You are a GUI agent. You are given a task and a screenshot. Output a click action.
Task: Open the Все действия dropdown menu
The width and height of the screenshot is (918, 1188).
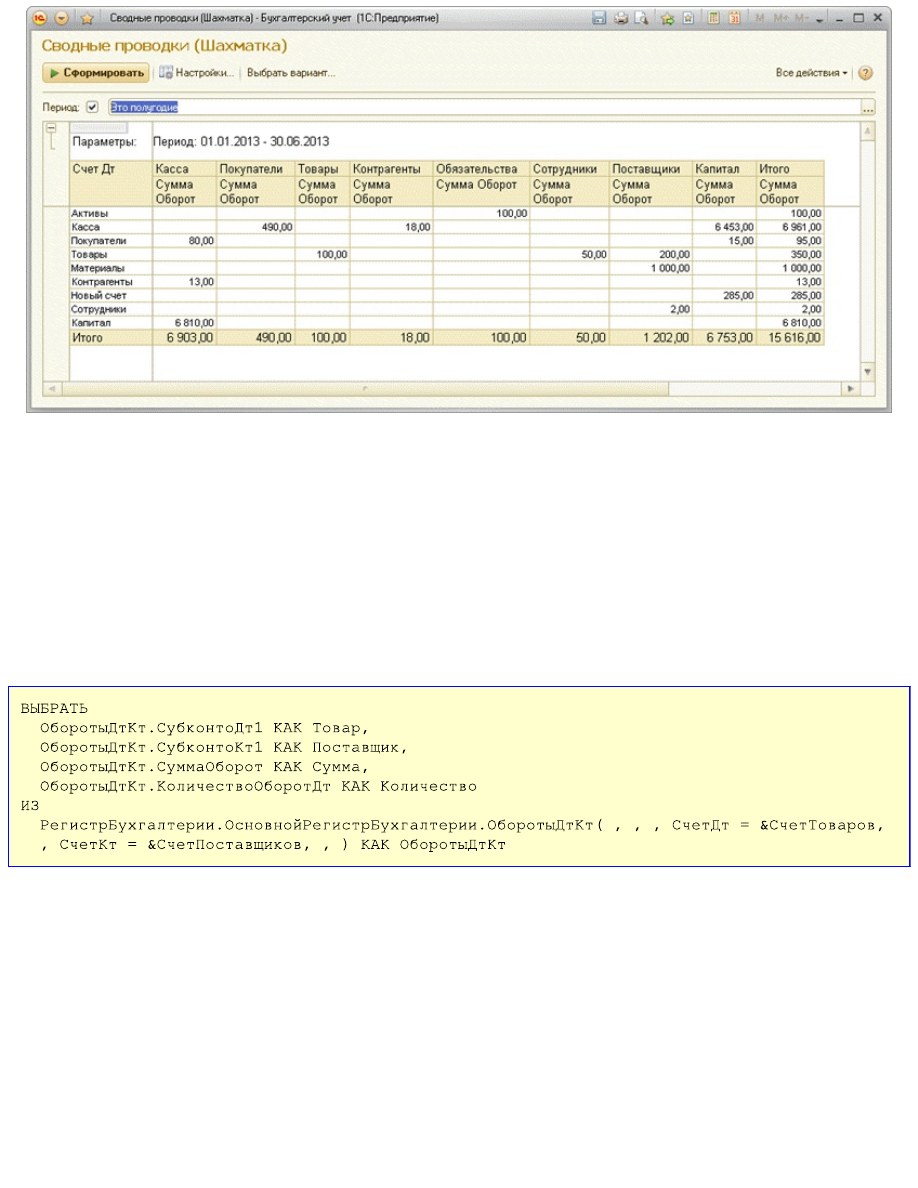(x=811, y=73)
